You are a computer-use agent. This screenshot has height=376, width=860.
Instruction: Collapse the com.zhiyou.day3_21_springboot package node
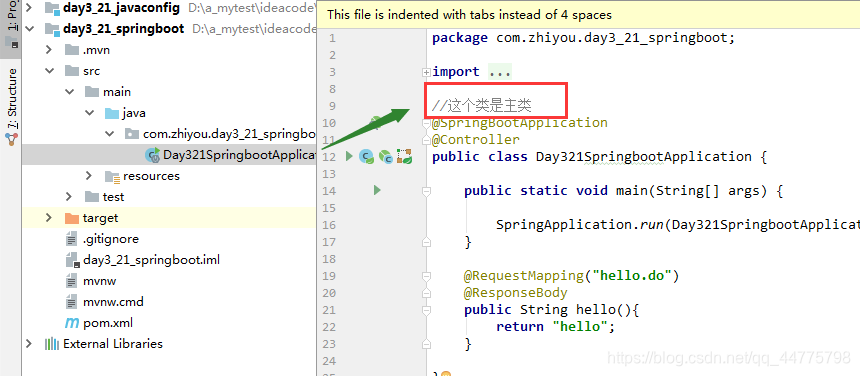click(110, 134)
